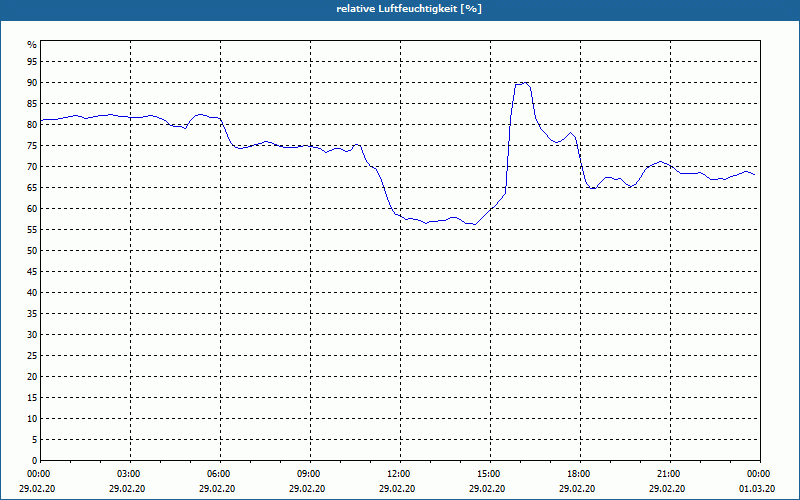800x500 pixels.
Task: Select the y-axis label '45'
Action: (x=32, y=271)
